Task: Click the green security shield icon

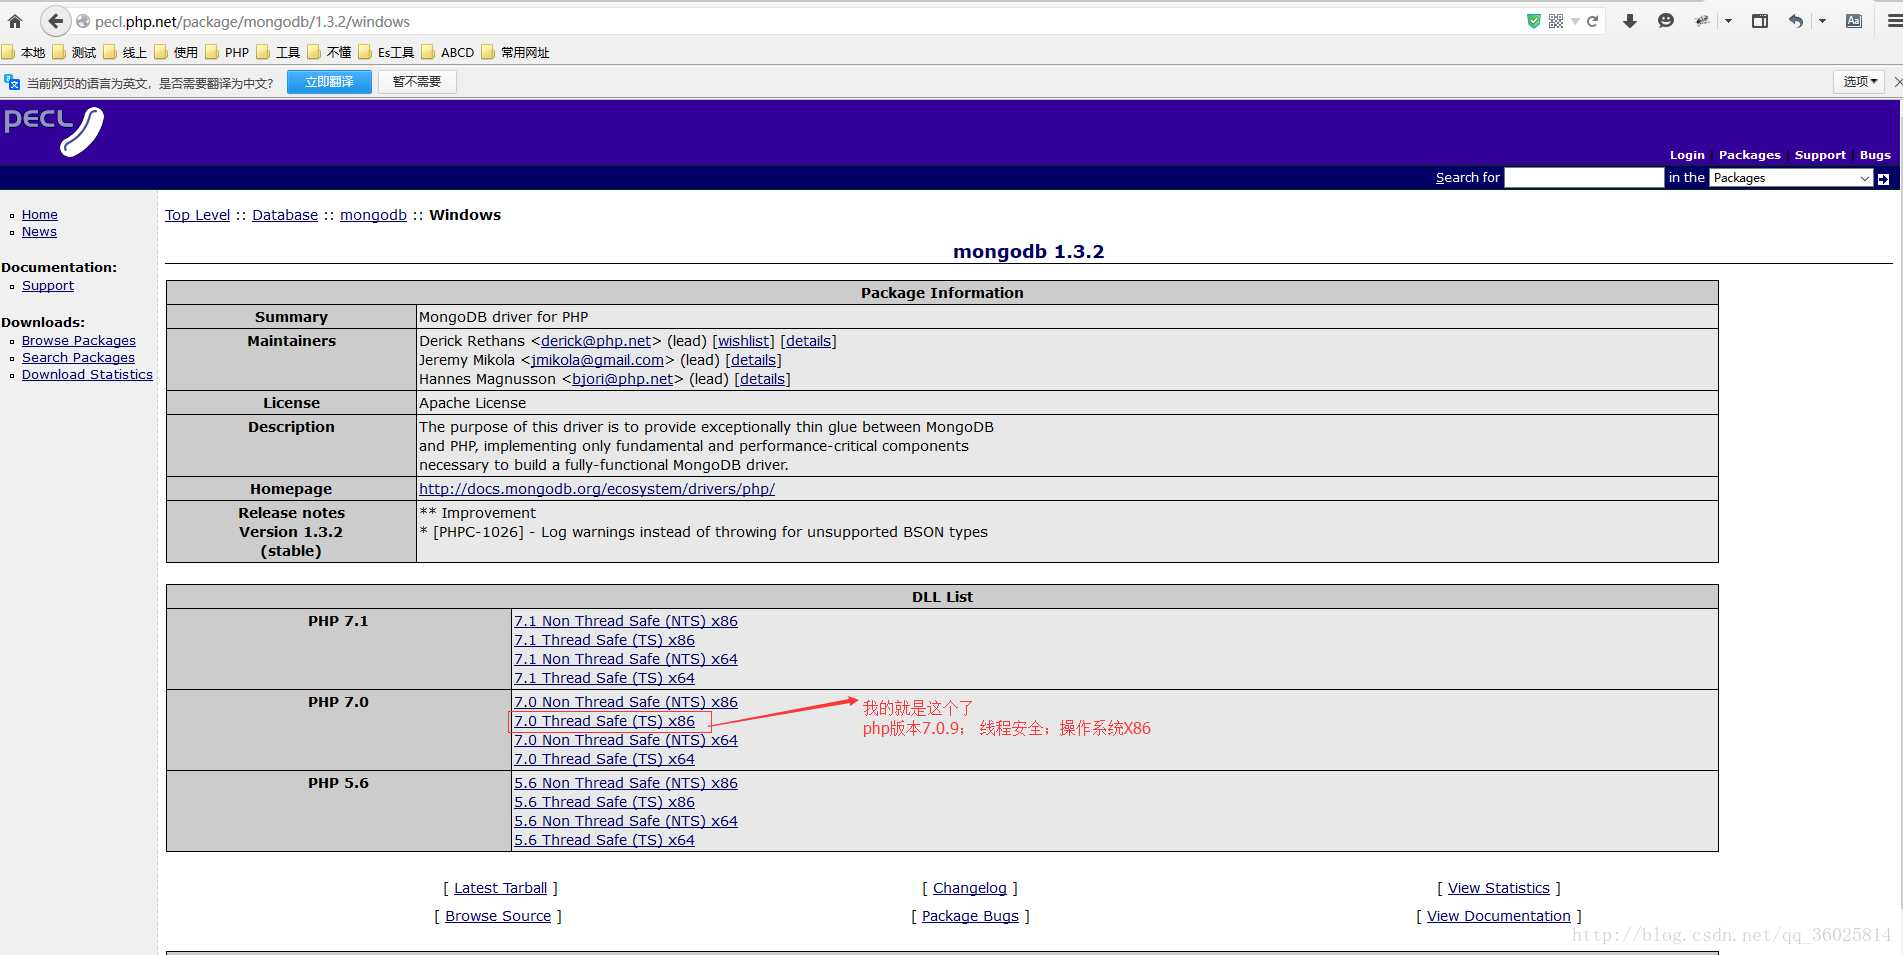Action: click(1533, 21)
